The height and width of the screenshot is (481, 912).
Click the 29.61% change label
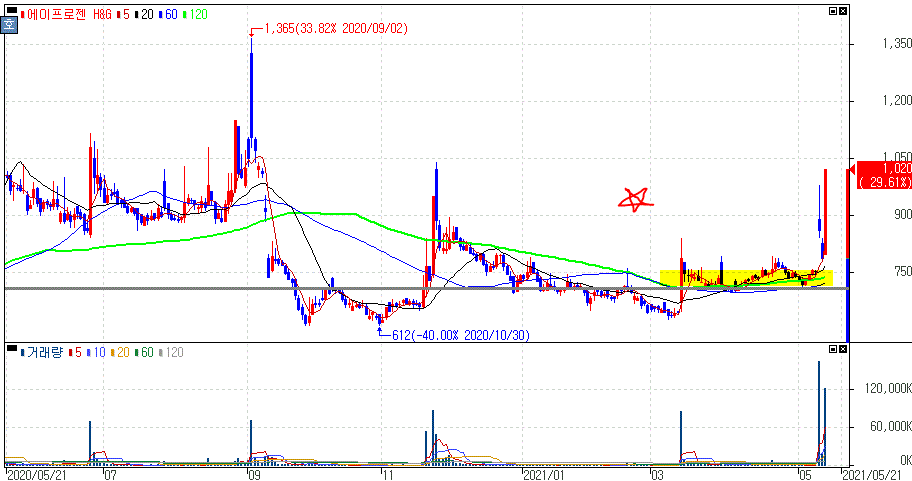pos(885,183)
